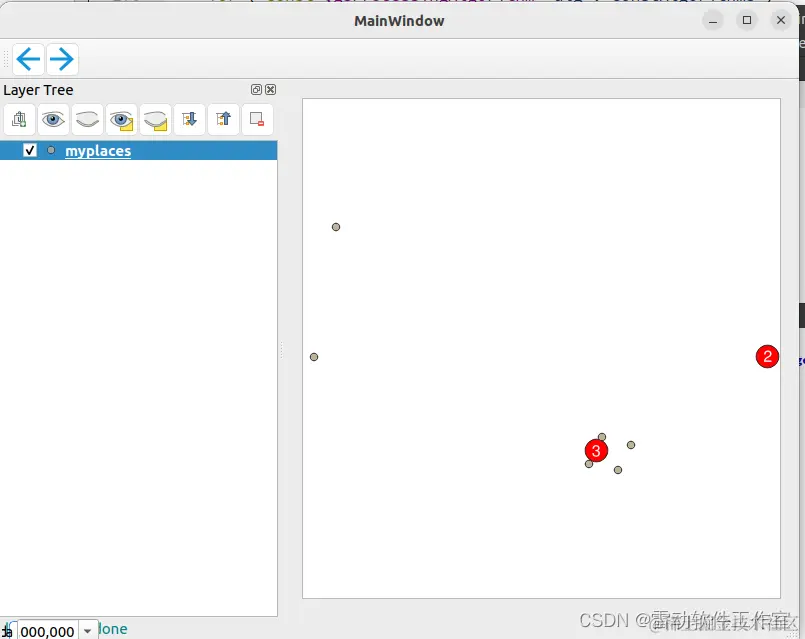Maximize the MainWindow

click(x=747, y=21)
